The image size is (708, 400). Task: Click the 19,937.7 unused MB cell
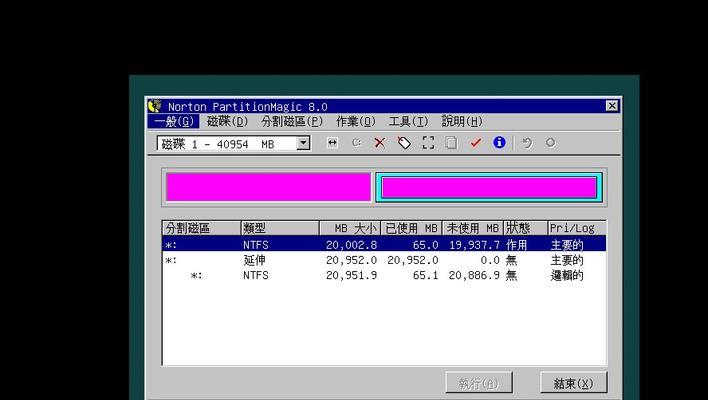474,245
